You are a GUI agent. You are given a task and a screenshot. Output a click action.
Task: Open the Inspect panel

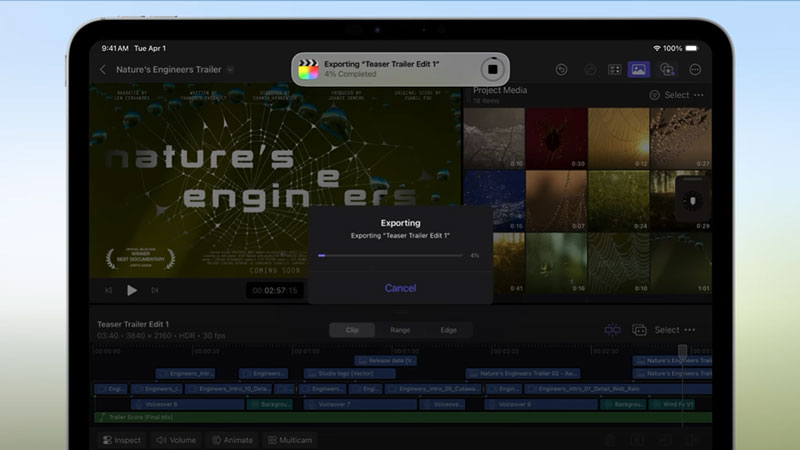(x=122, y=440)
